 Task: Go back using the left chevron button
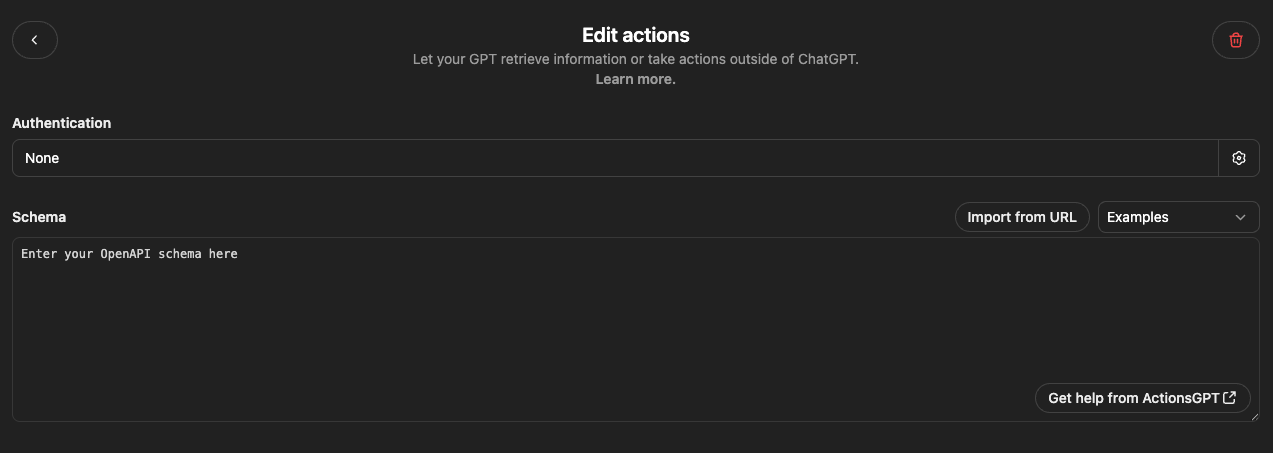click(x=35, y=40)
